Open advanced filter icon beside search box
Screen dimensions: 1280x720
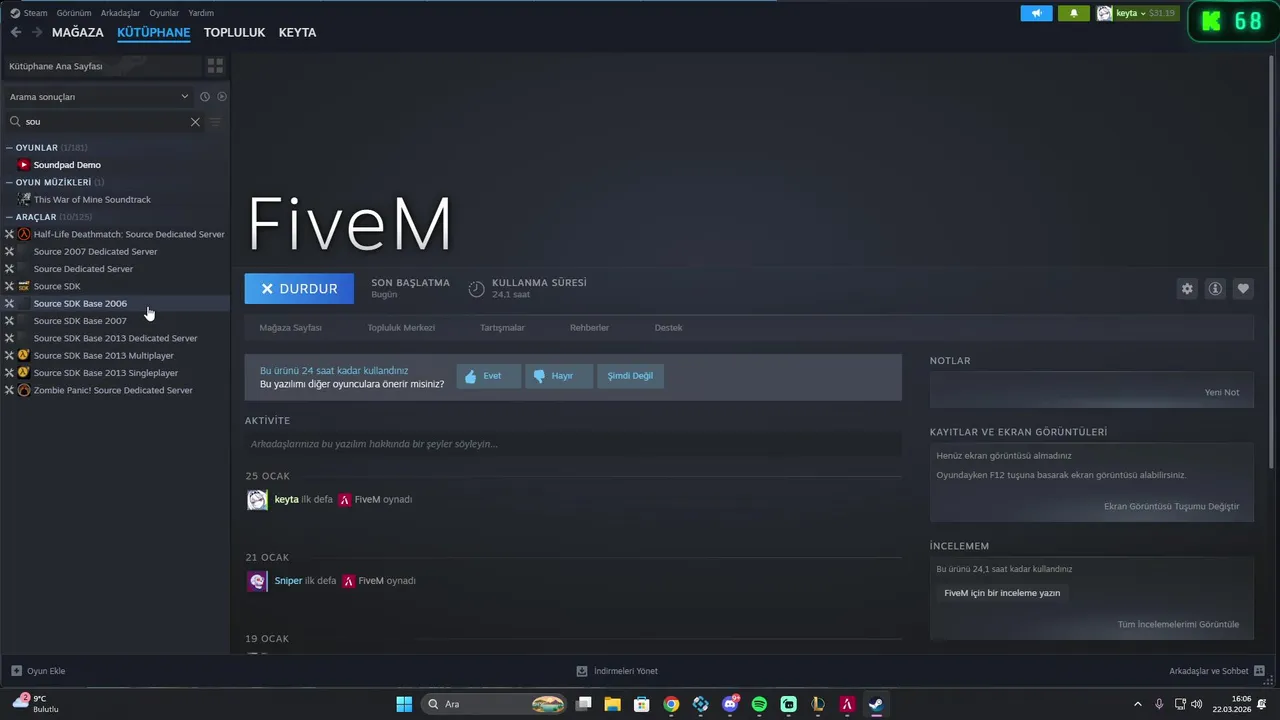coord(215,122)
